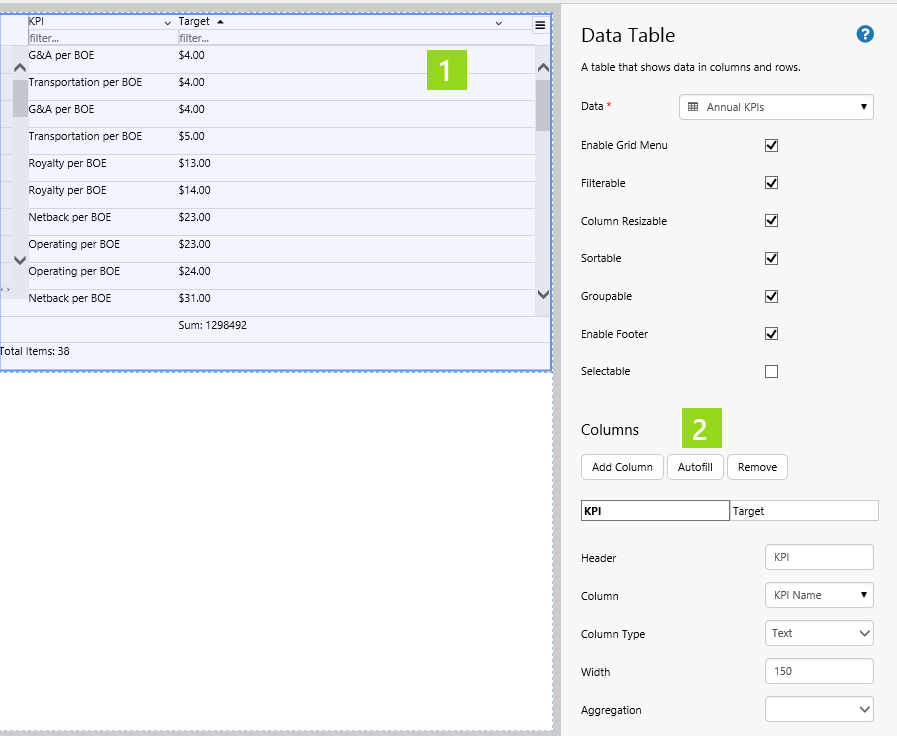Click the Operating per BOE $23.00 cell

click(195, 244)
